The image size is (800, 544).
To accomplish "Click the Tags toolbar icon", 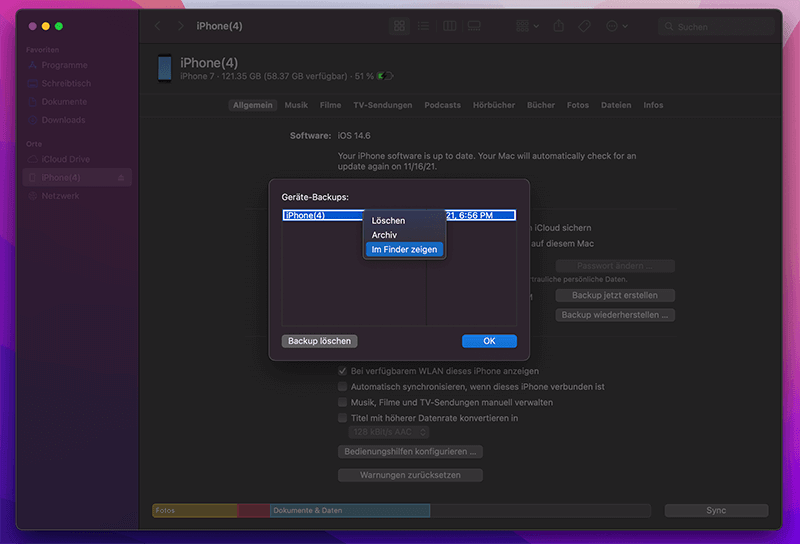I will coord(584,26).
